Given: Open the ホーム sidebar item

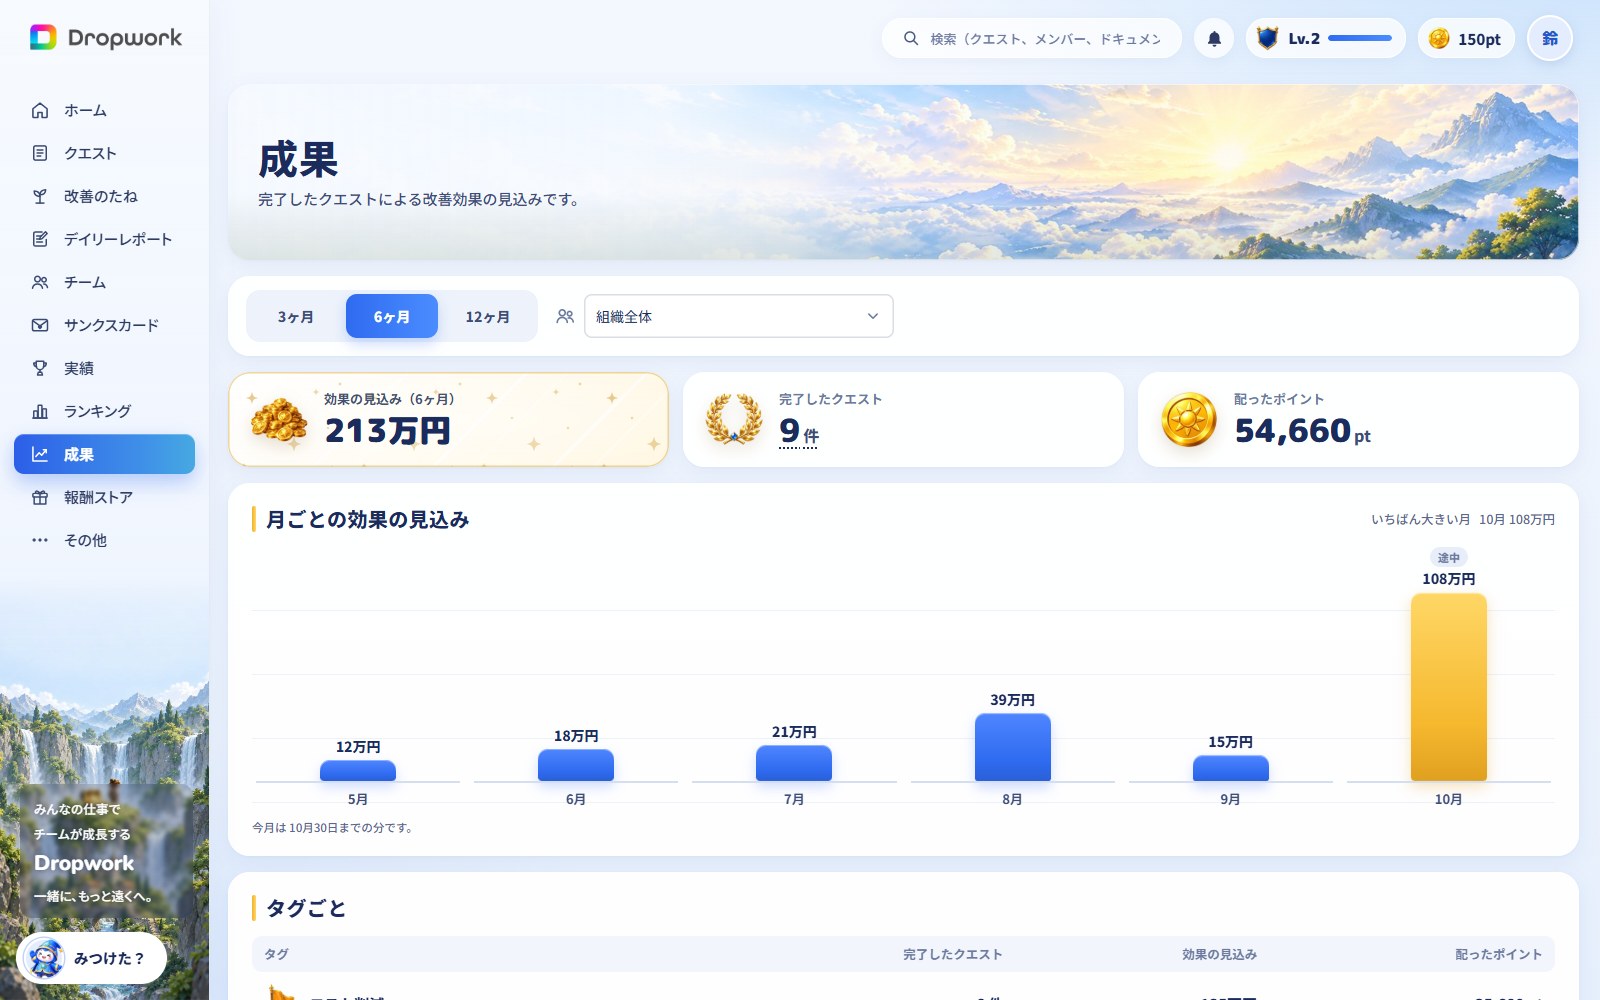Looking at the screenshot, I should coord(104,110).
